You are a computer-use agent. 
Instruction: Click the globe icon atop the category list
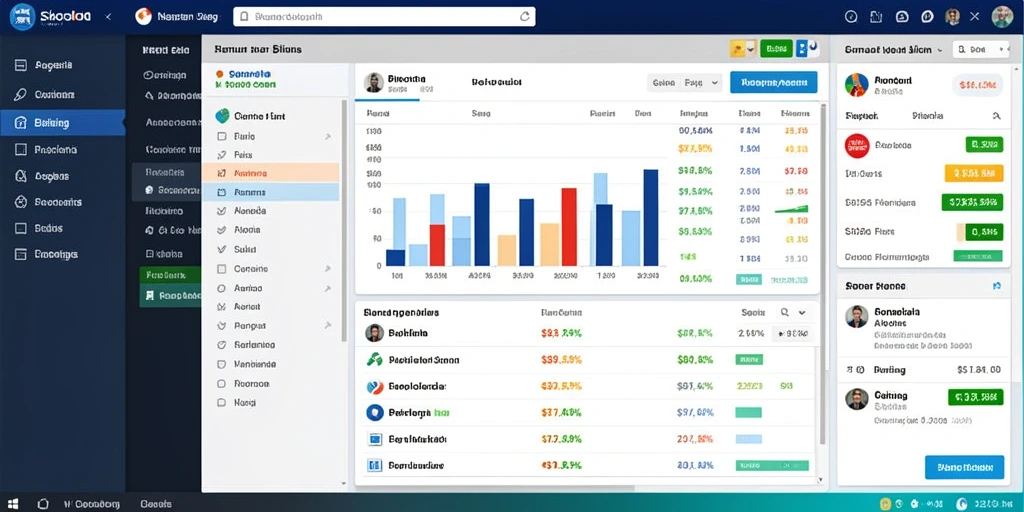click(223, 116)
